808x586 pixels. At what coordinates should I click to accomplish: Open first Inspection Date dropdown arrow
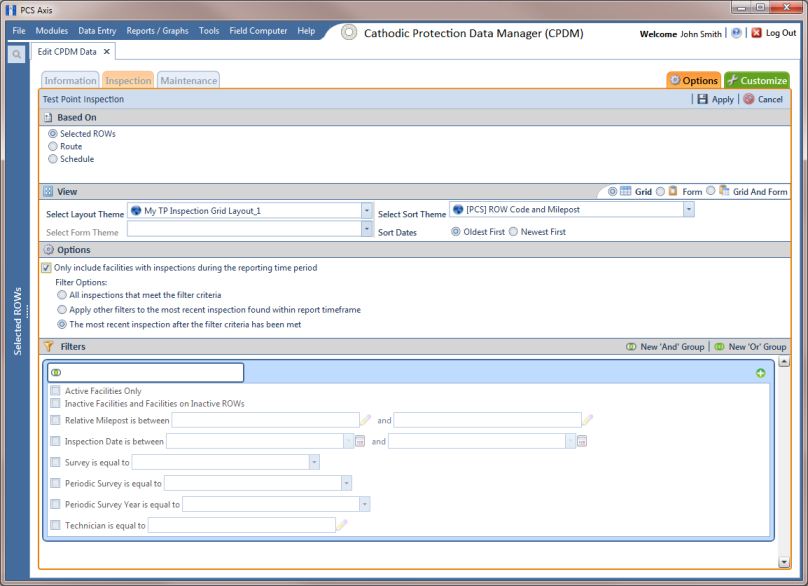coord(348,441)
